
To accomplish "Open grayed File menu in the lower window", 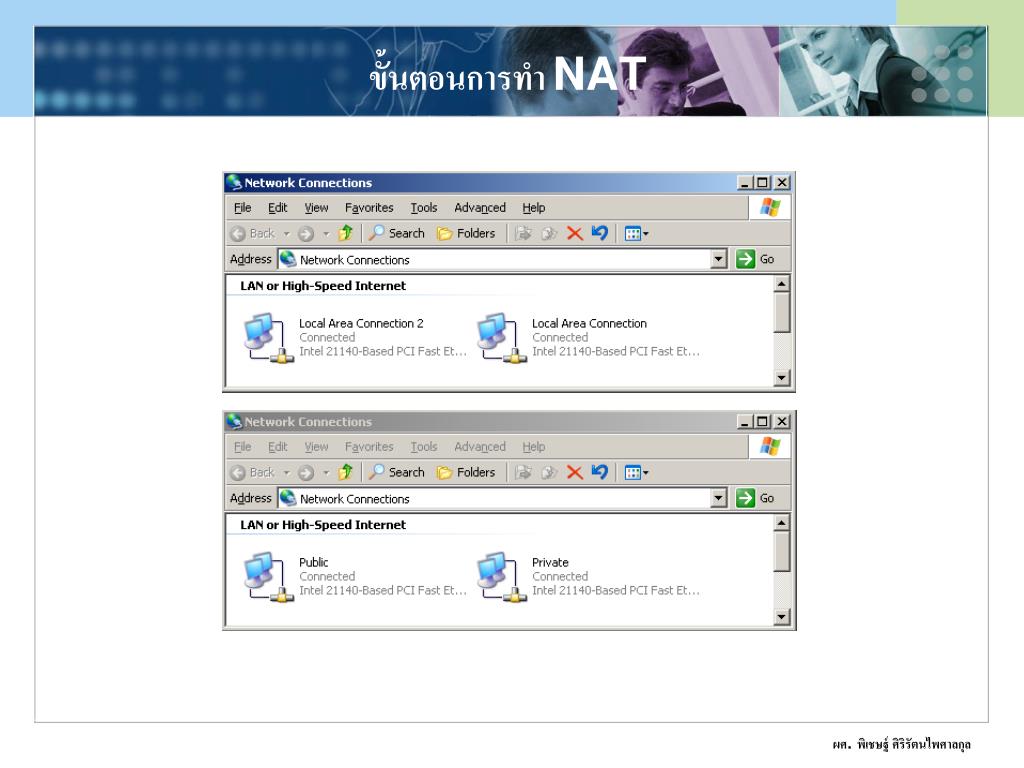I will pos(242,447).
